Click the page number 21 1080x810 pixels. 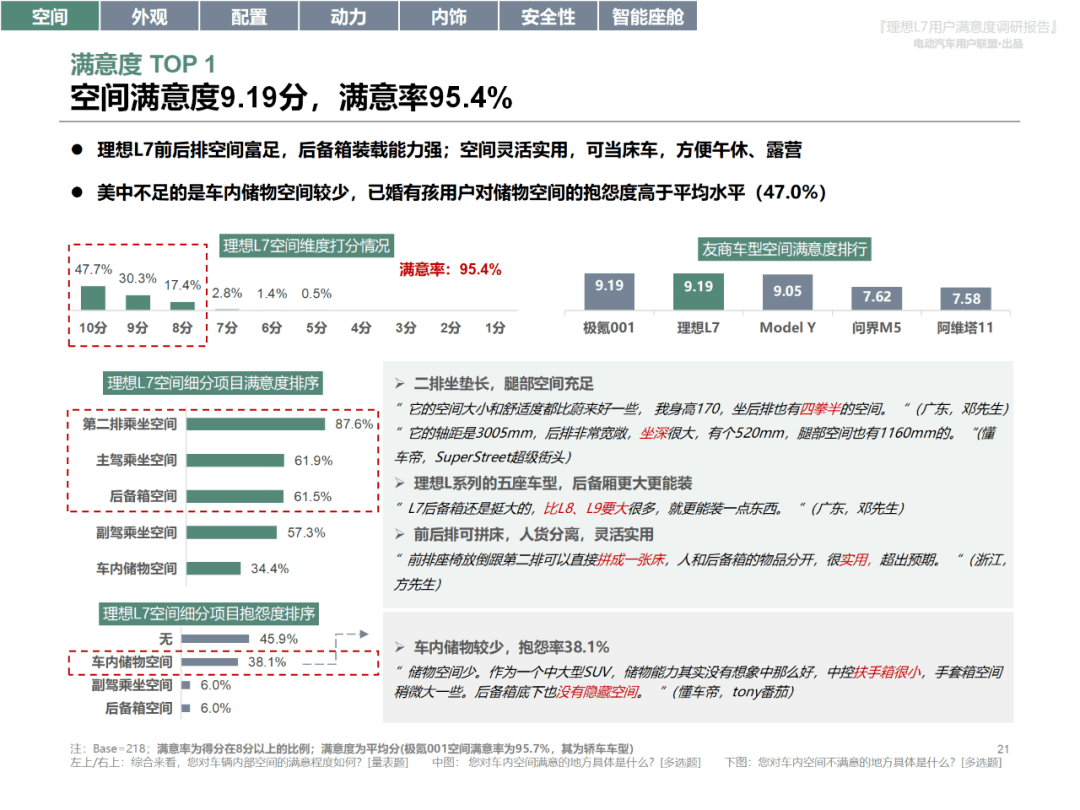coord(1003,749)
